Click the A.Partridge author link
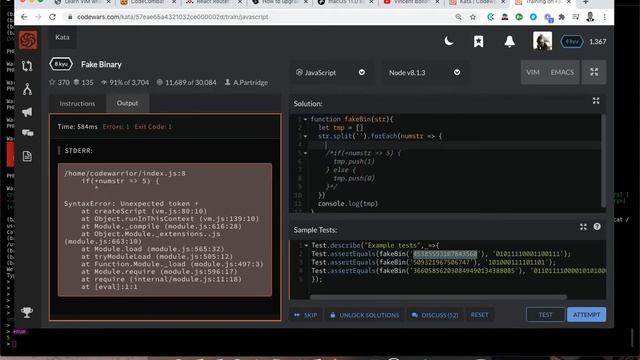The image size is (640, 360). tap(246, 82)
